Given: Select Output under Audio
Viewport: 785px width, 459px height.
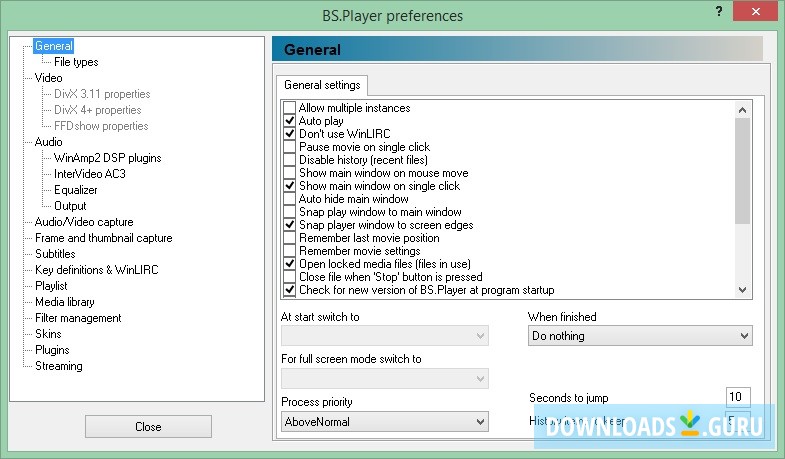Looking at the screenshot, I should [x=70, y=206].
